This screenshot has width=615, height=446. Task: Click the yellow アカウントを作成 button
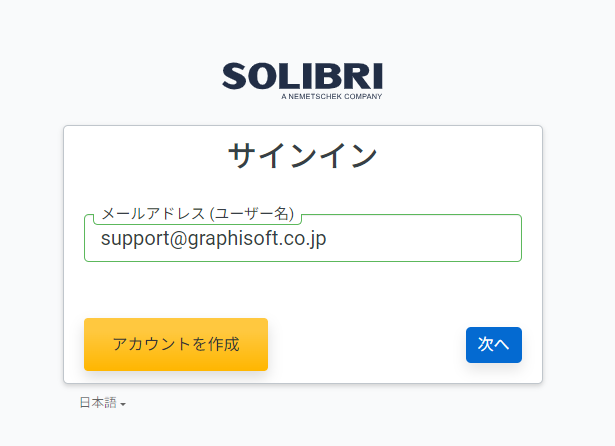(x=176, y=344)
